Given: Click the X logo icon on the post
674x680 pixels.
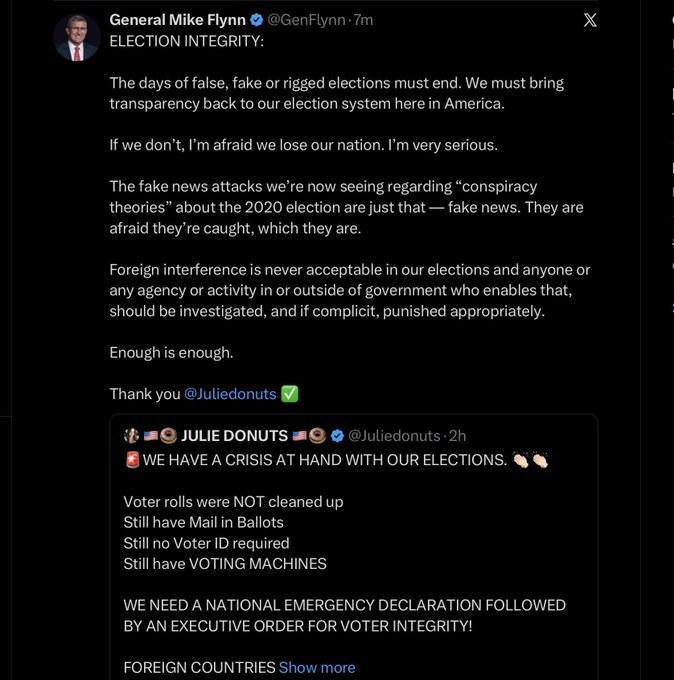Looking at the screenshot, I should tap(590, 20).
